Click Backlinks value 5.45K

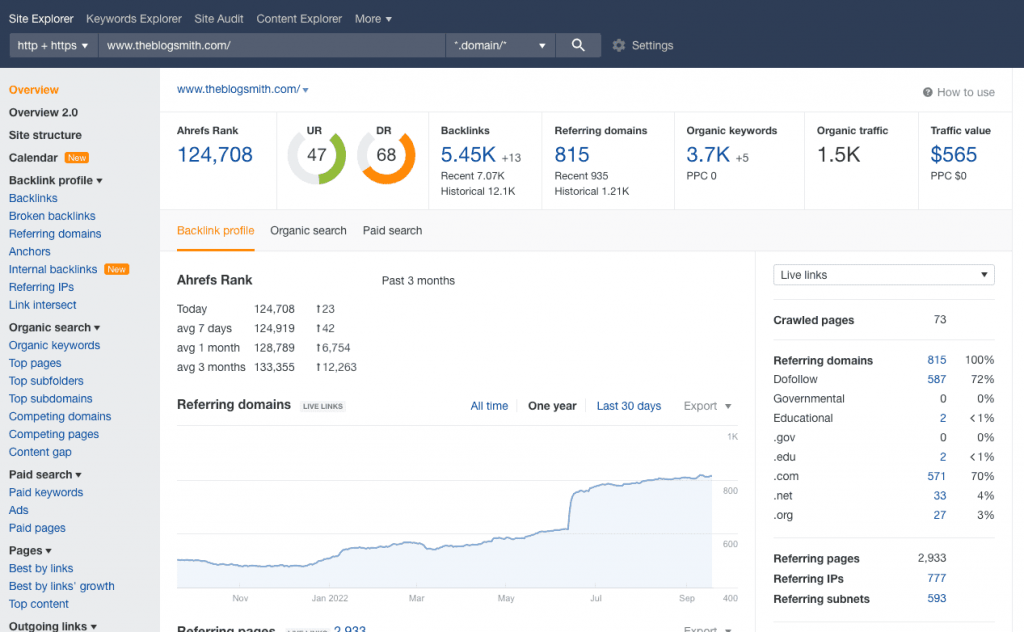click(468, 155)
